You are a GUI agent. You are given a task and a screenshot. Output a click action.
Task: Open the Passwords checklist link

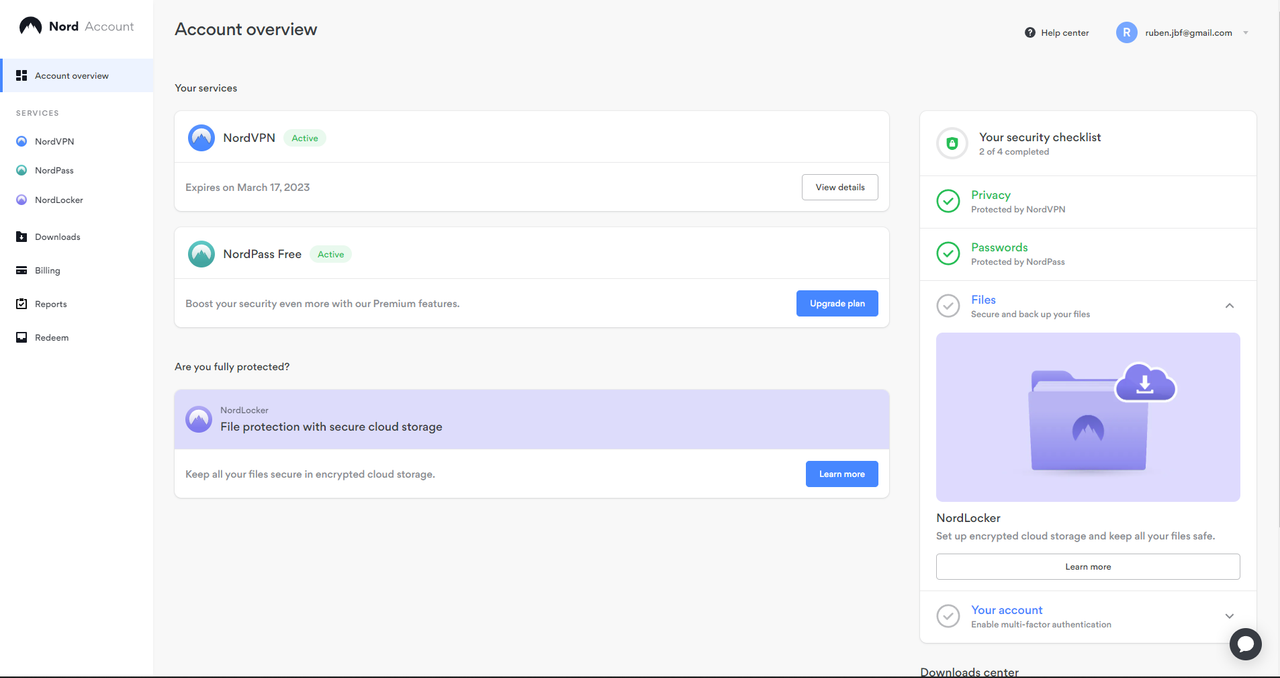999,247
